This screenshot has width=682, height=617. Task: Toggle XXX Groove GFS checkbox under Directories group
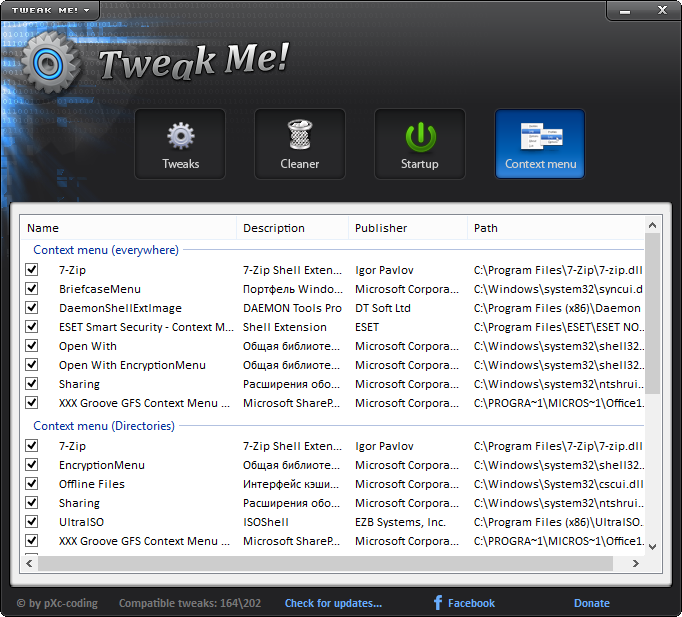click(x=31, y=540)
